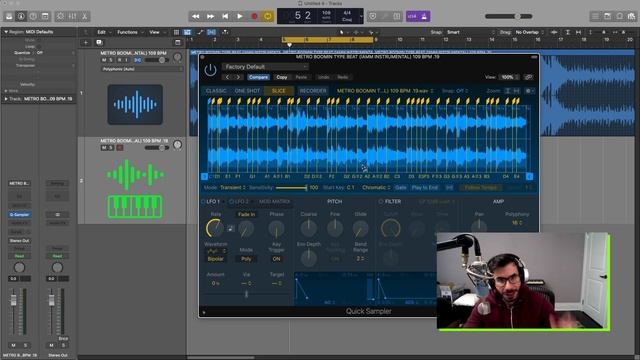Viewport: 640px width, 360px height.
Task: Mute the second METRO BOOMIN track
Action: coord(104,148)
